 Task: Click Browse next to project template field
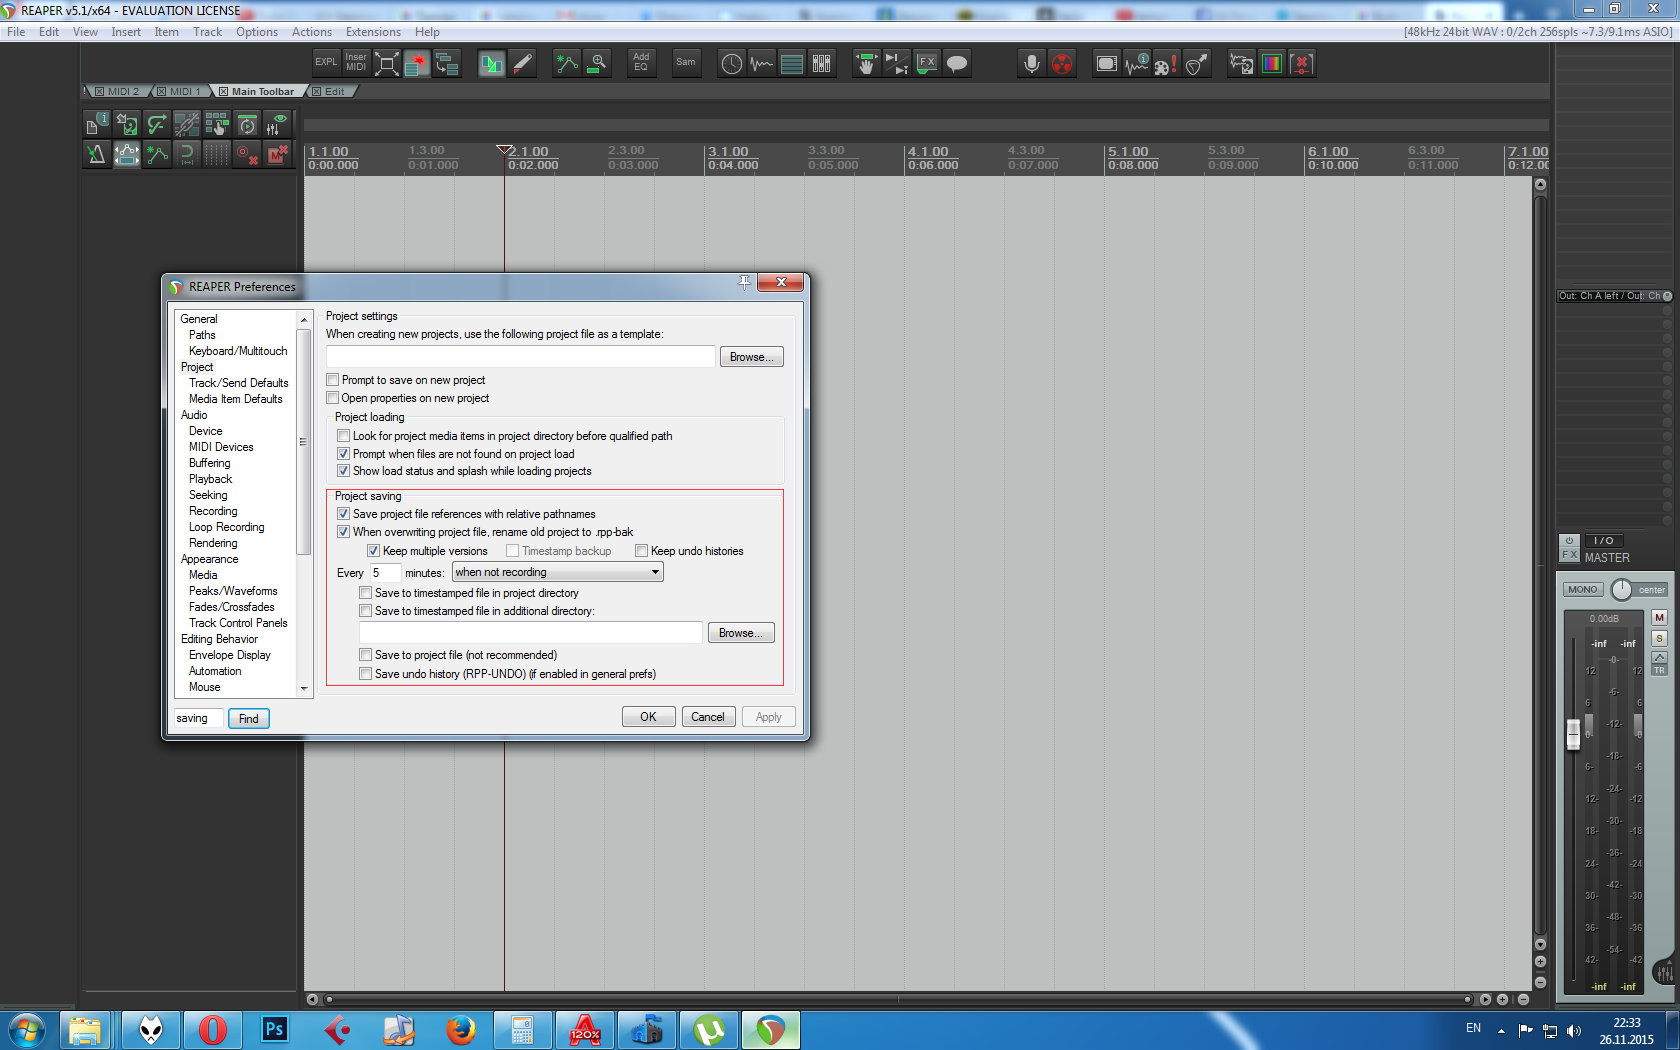[x=752, y=357]
